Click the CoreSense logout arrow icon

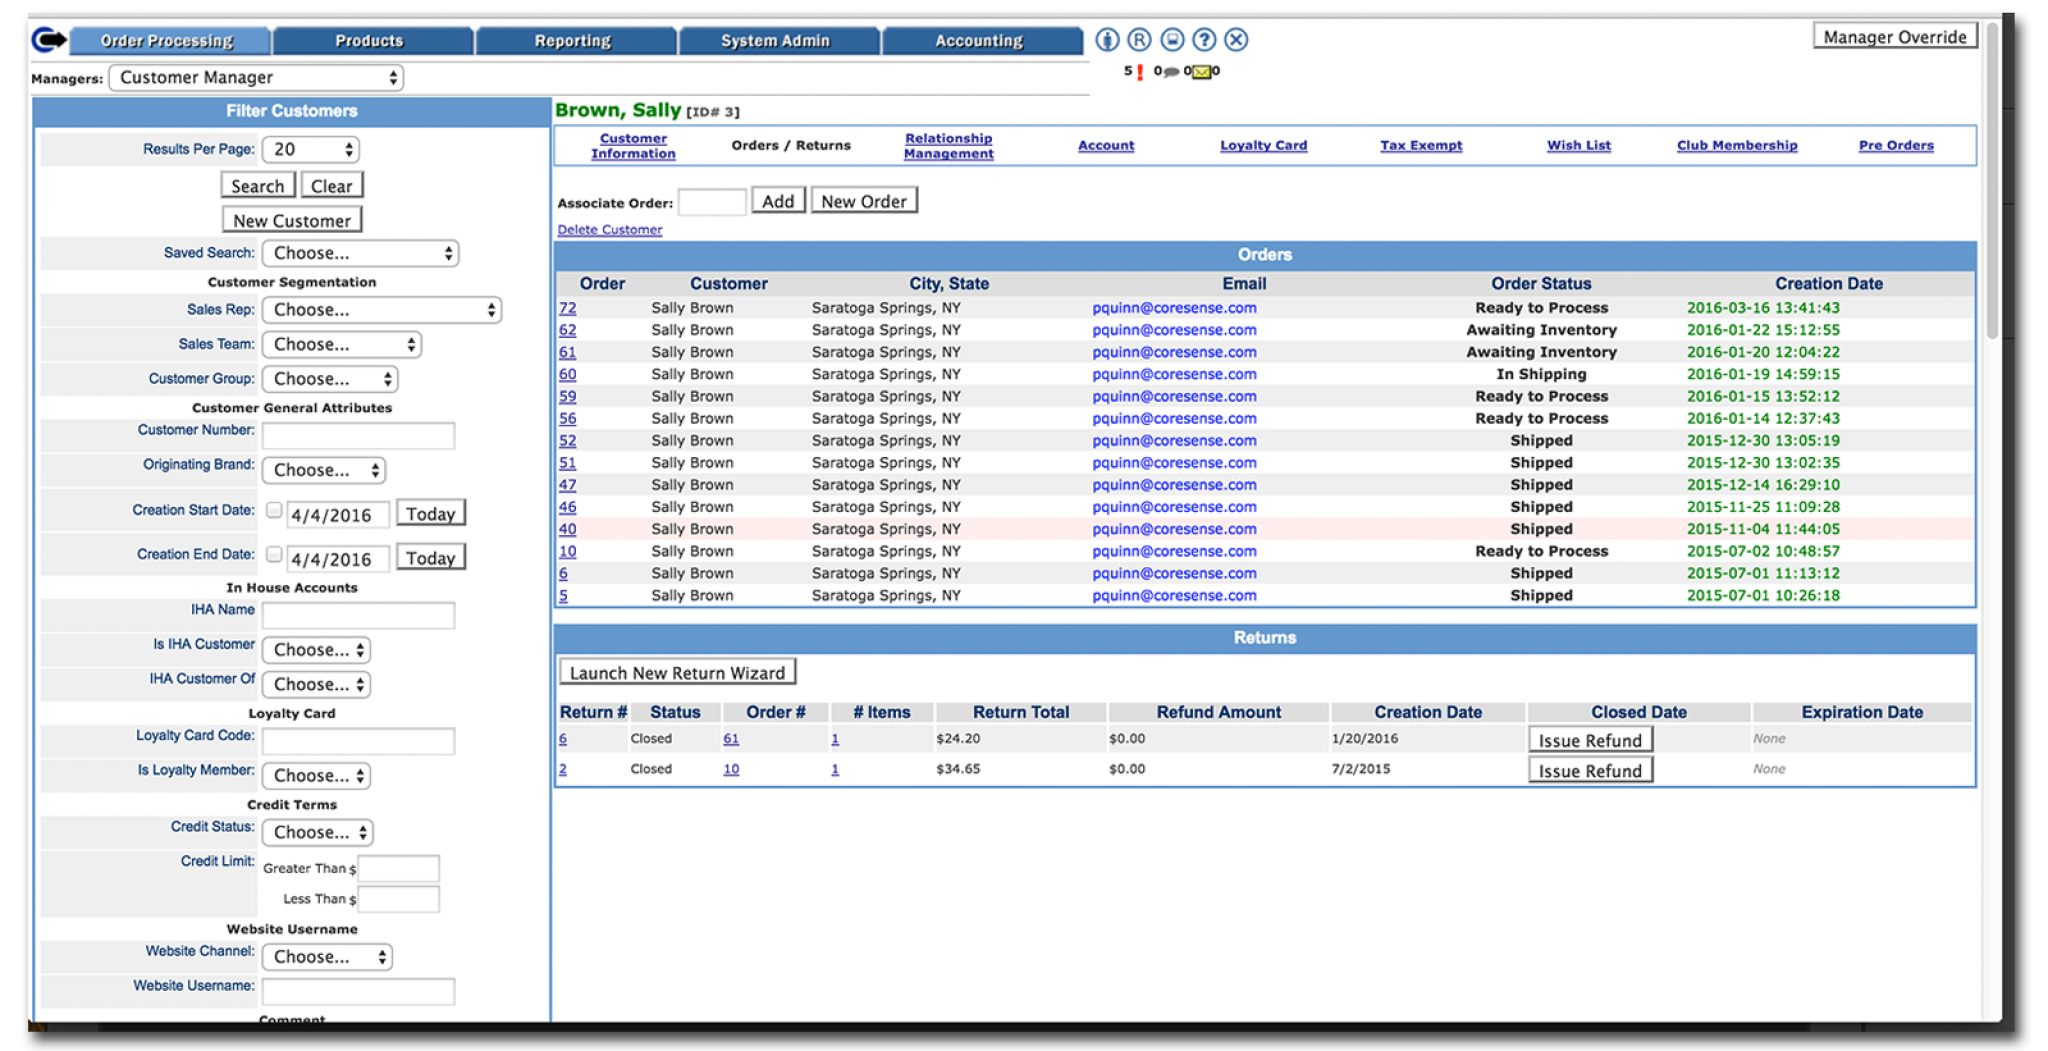(47, 37)
